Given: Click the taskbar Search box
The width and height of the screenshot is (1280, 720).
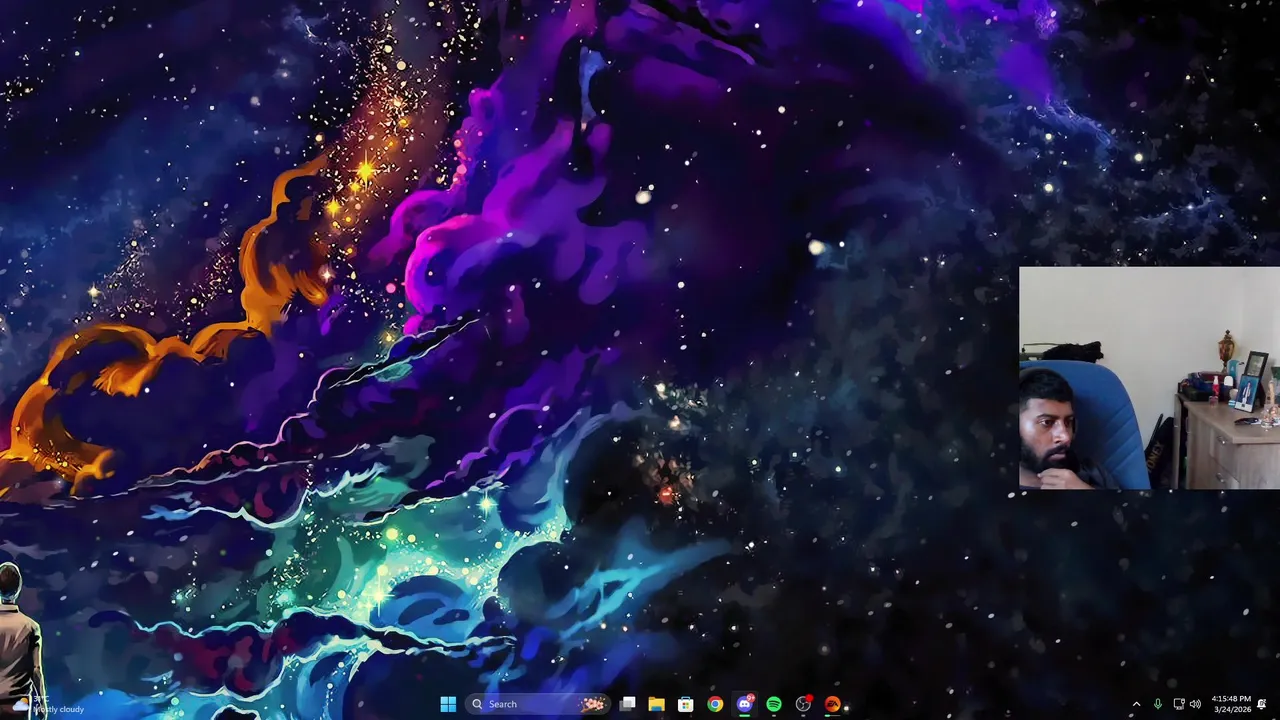Looking at the screenshot, I should click(x=537, y=704).
